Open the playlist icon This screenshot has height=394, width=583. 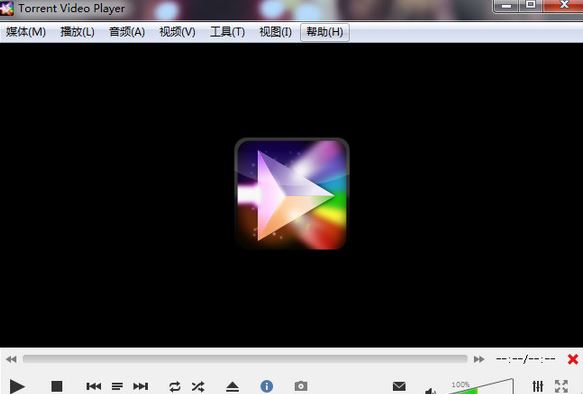[117, 387]
